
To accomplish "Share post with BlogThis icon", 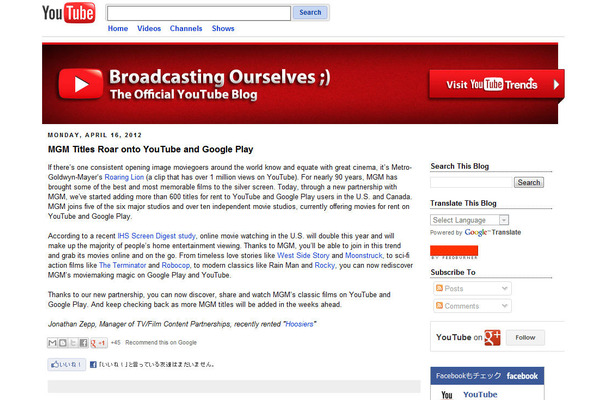I will [63, 343].
